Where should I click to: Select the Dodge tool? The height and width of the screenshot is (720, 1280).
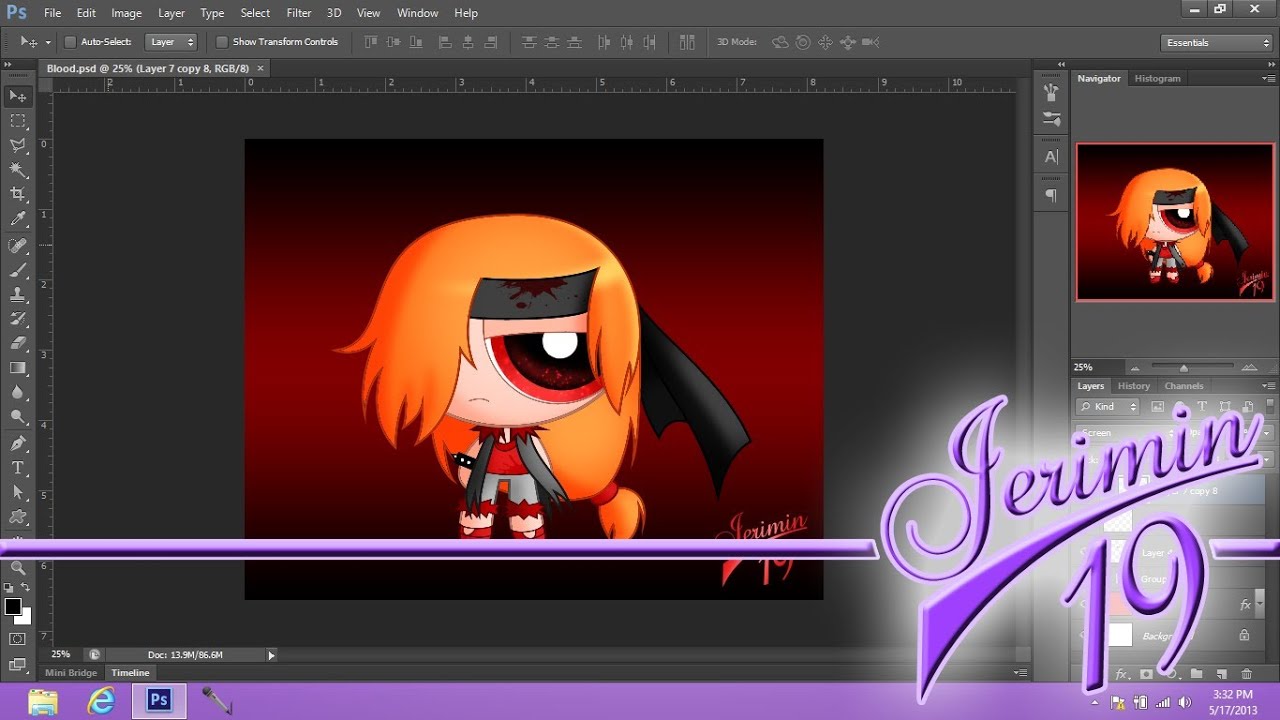18,417
